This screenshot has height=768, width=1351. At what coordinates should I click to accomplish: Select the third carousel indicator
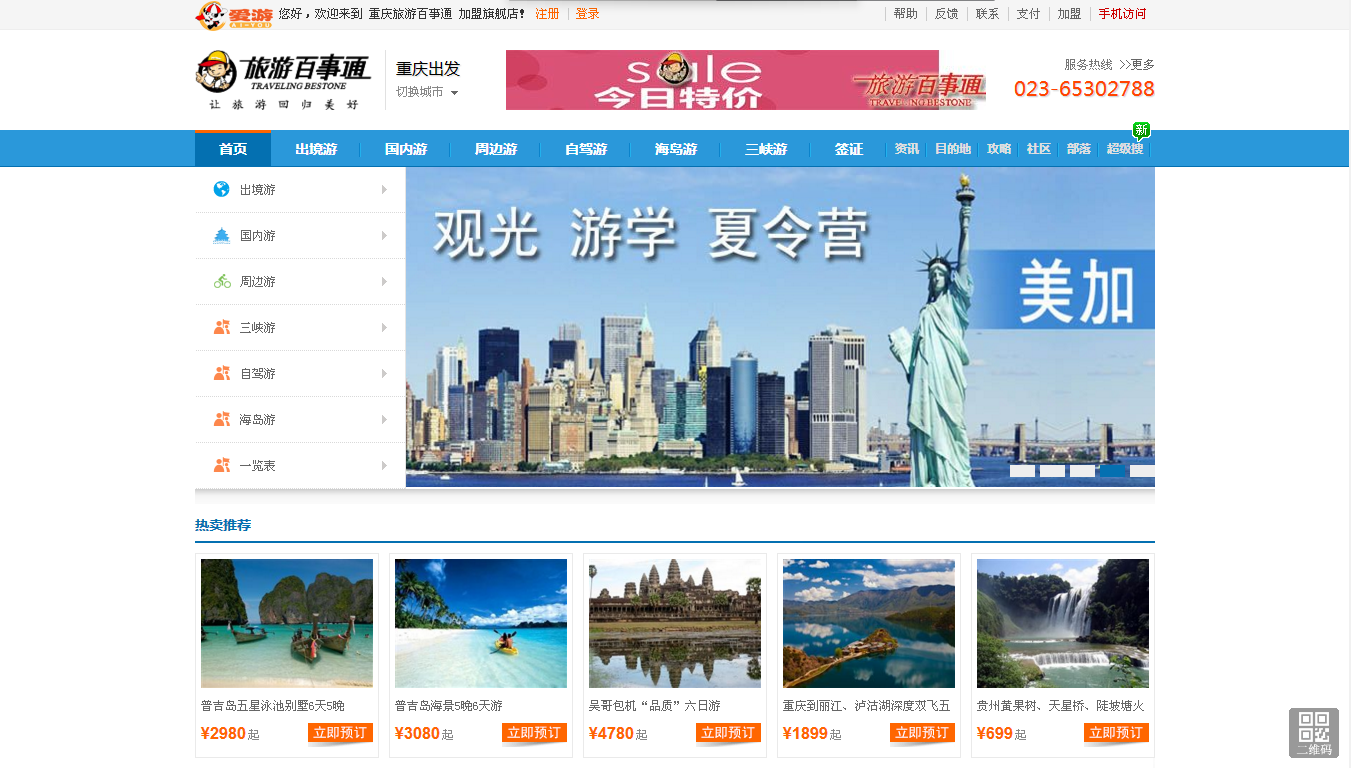point(1082,471)
